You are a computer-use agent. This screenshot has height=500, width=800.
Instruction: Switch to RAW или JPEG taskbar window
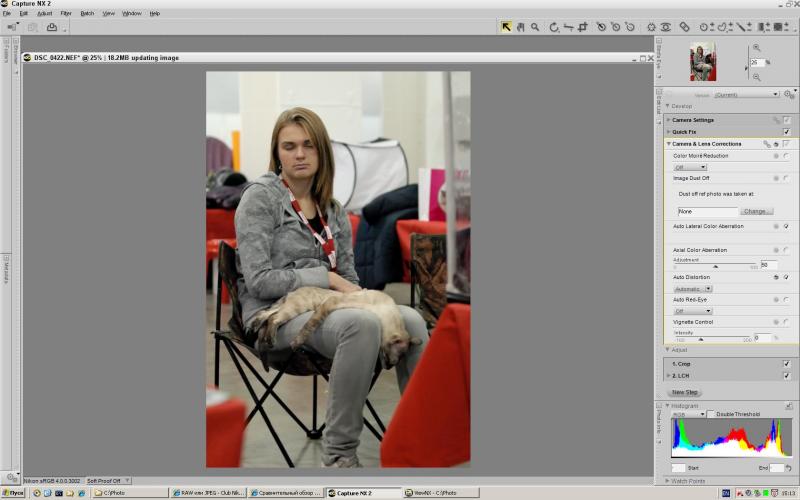click(x=208, y=493)
